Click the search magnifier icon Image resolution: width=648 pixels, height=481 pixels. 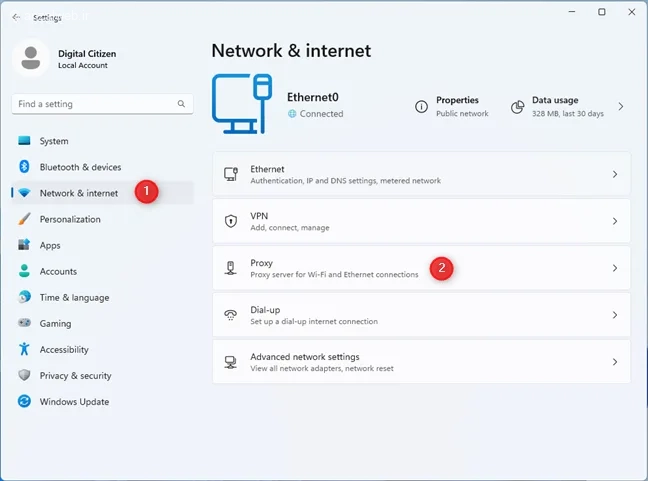click(x=181, y=104)
